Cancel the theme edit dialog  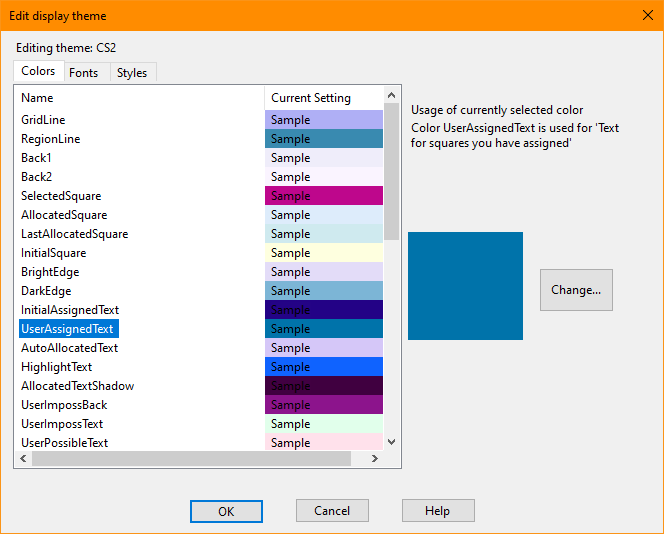pyautogui.click(x=332, y=511)
